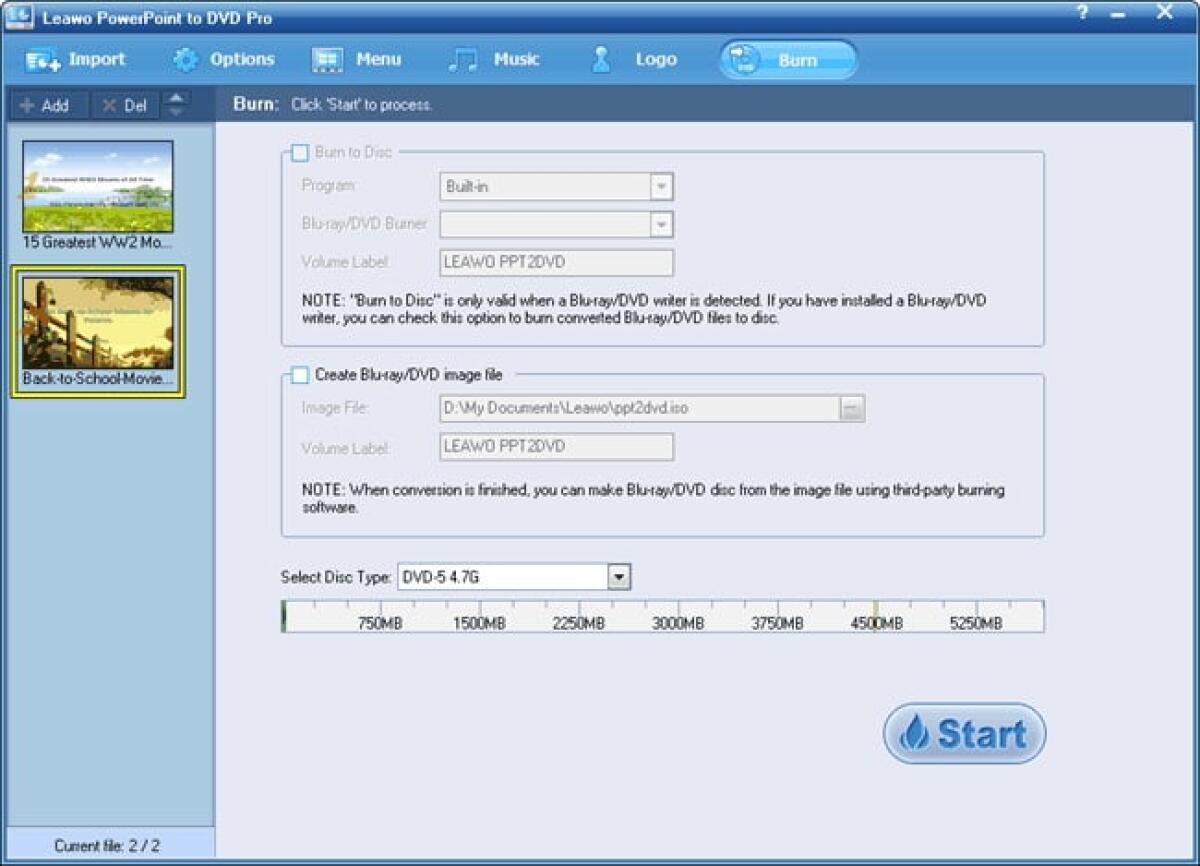Click the help question mark icon
The height and width of the screenshot is (866, 1200).
1080,12
